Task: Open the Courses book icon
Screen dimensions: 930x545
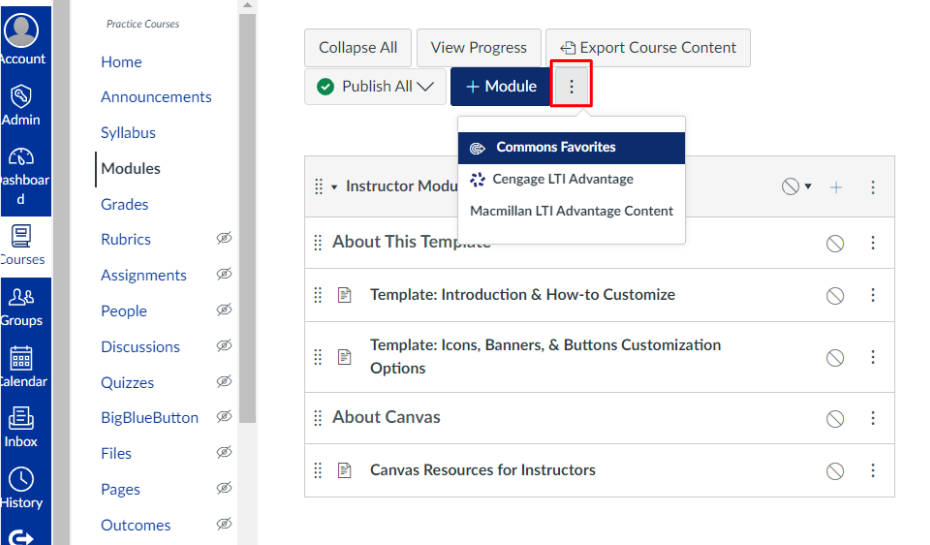Action: click(21, 236)
